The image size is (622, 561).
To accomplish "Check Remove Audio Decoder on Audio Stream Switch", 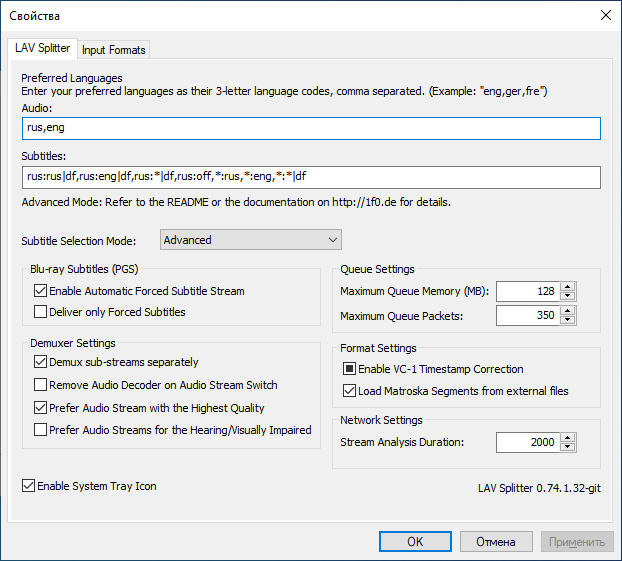I will 41,385.
